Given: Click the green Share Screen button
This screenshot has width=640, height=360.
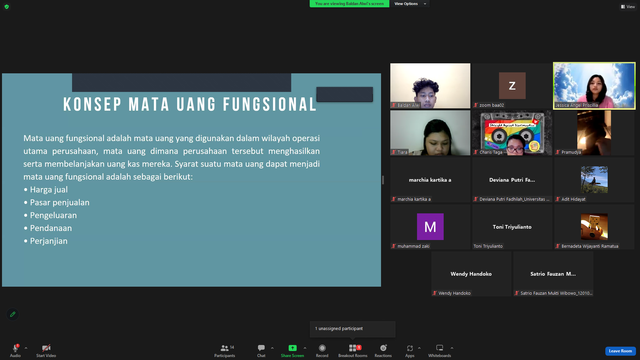Looking at the screenshot, I should (292, 350).
